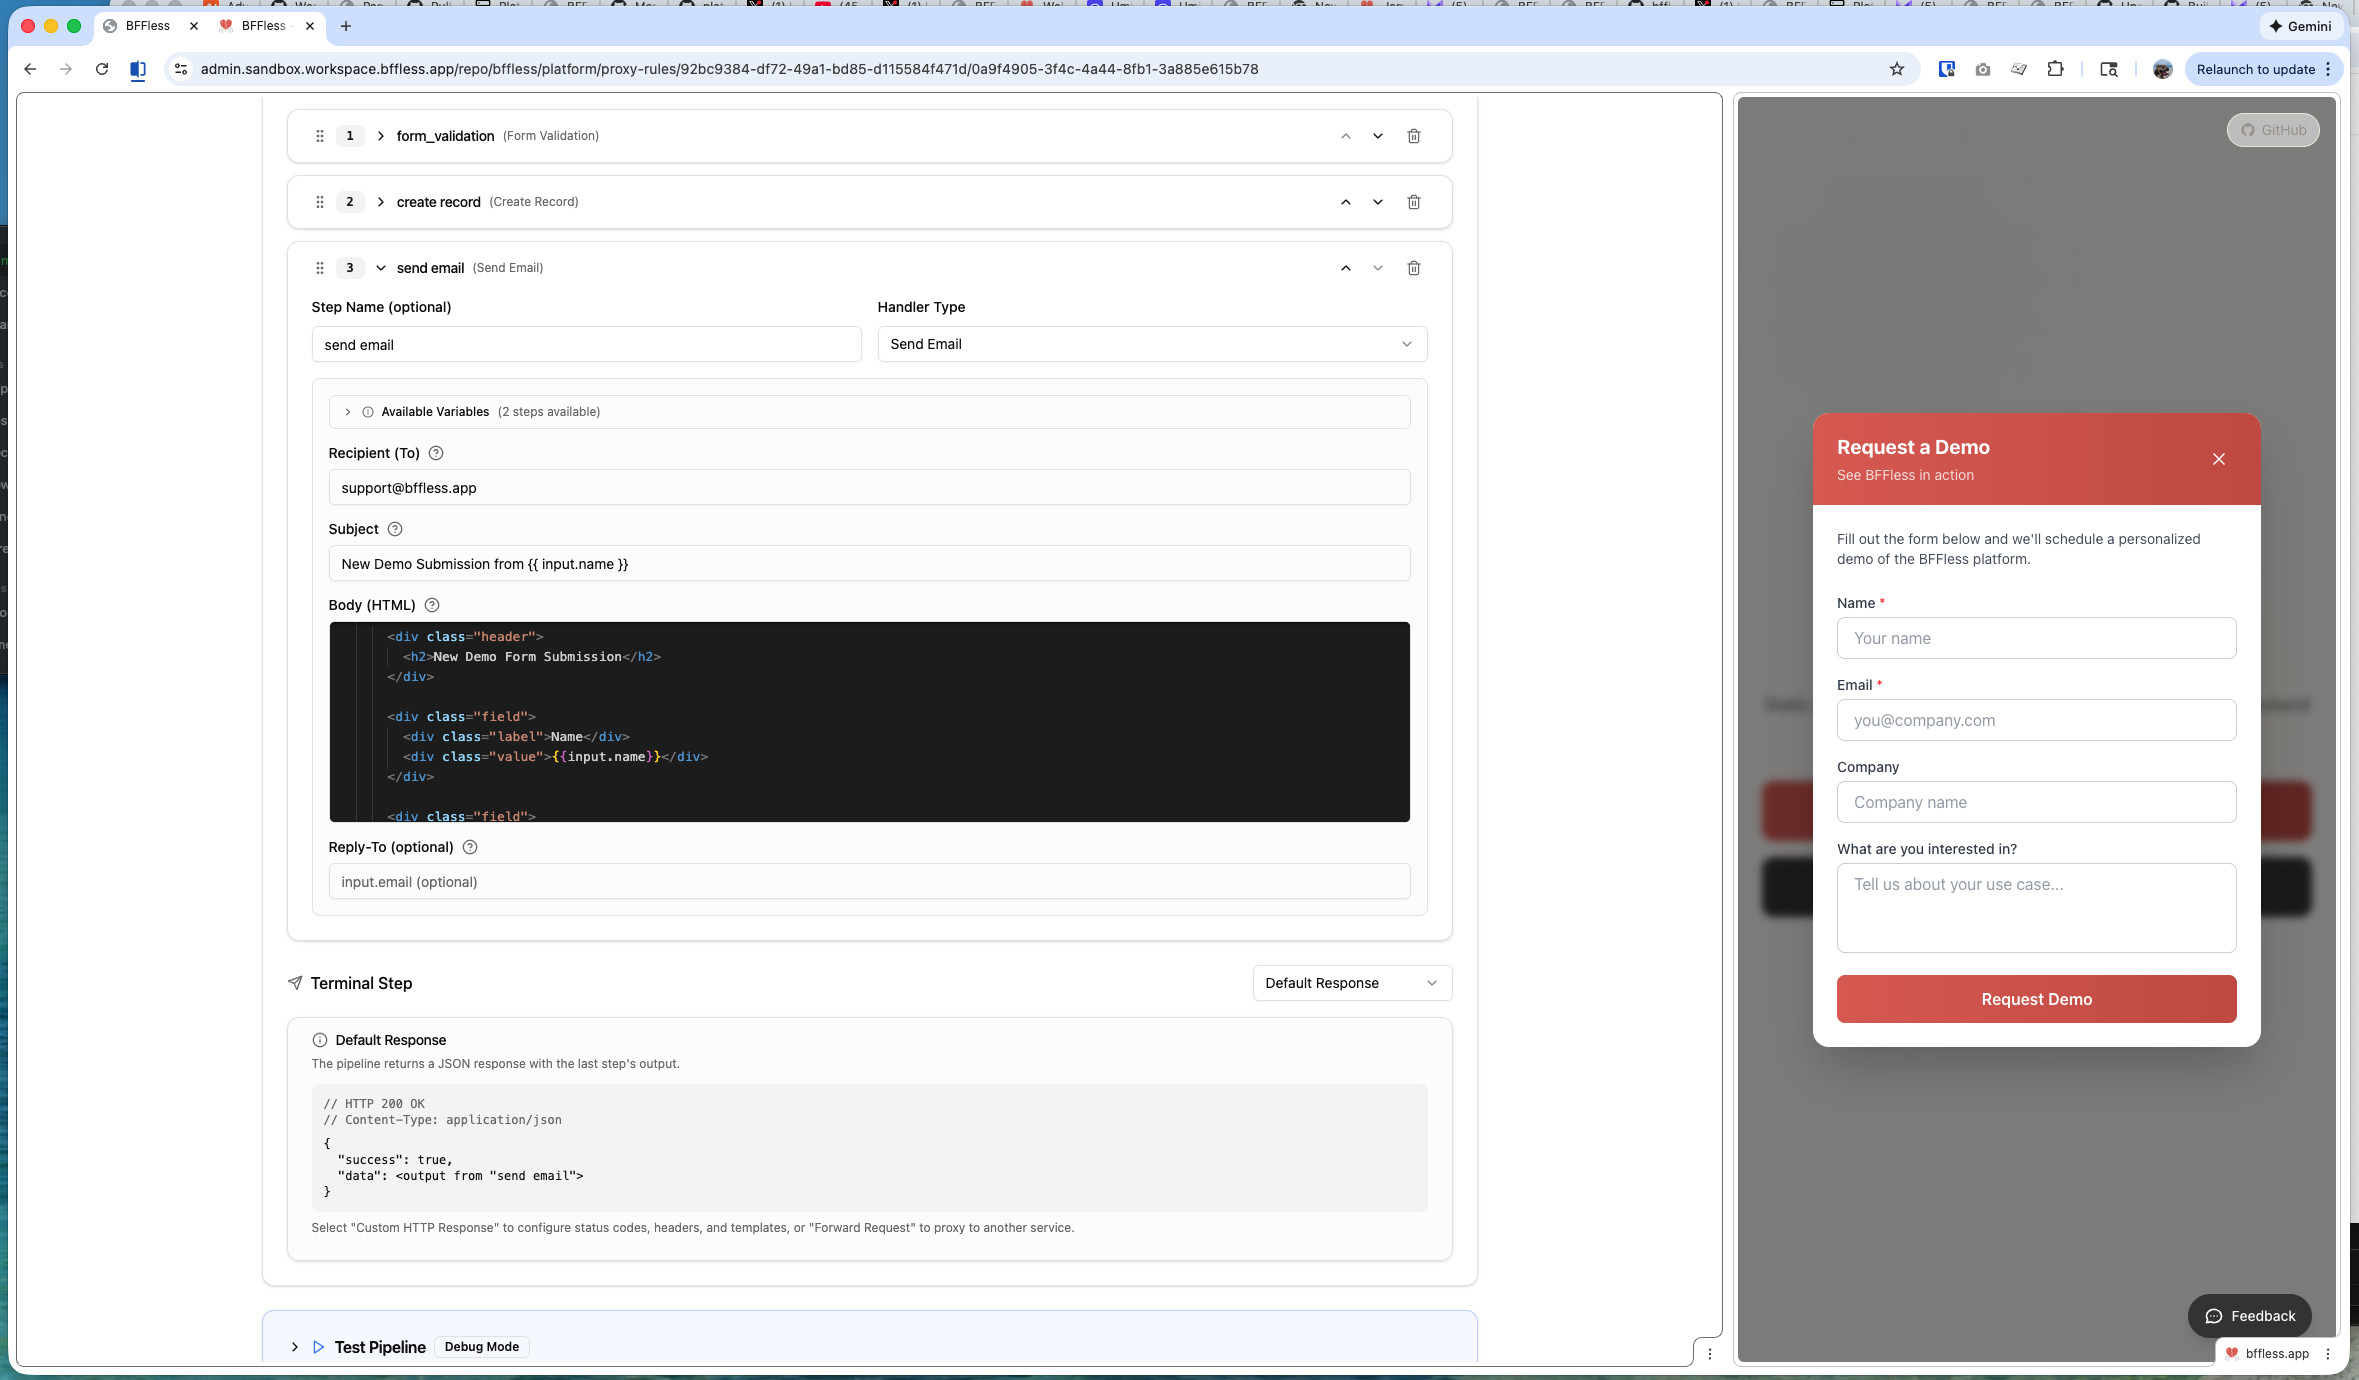Bookmark this page with star icon
The image size is (2359, 1380).
(x=1896, y=69)
